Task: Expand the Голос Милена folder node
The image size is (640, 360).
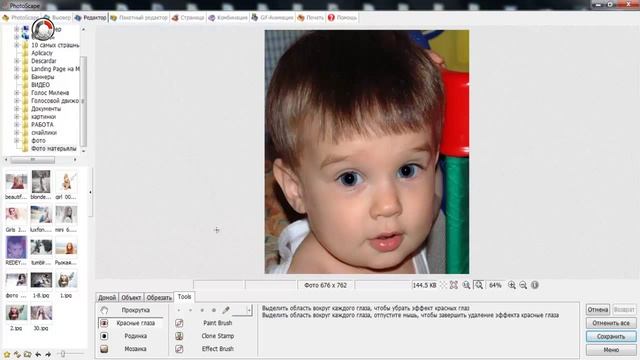Action: point(17,93)
